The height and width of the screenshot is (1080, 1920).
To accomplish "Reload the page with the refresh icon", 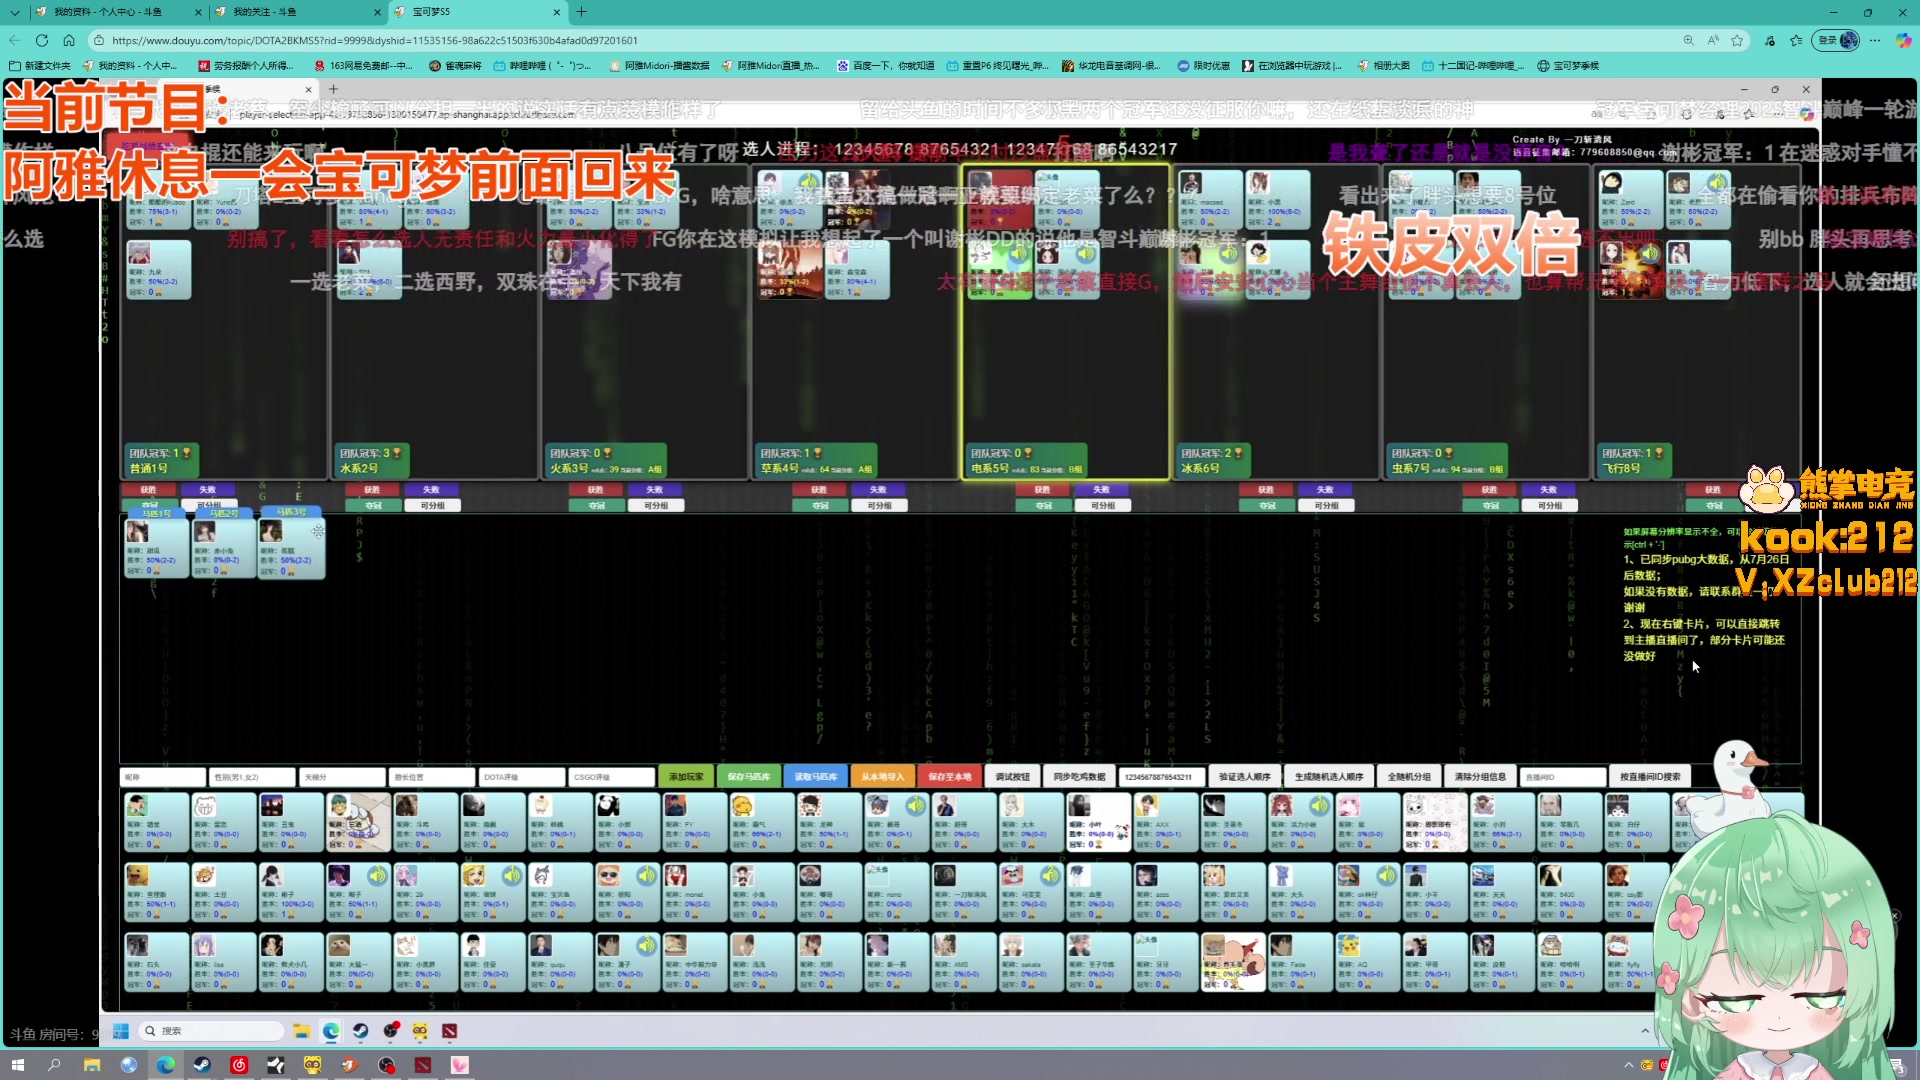I will point(41,40).
